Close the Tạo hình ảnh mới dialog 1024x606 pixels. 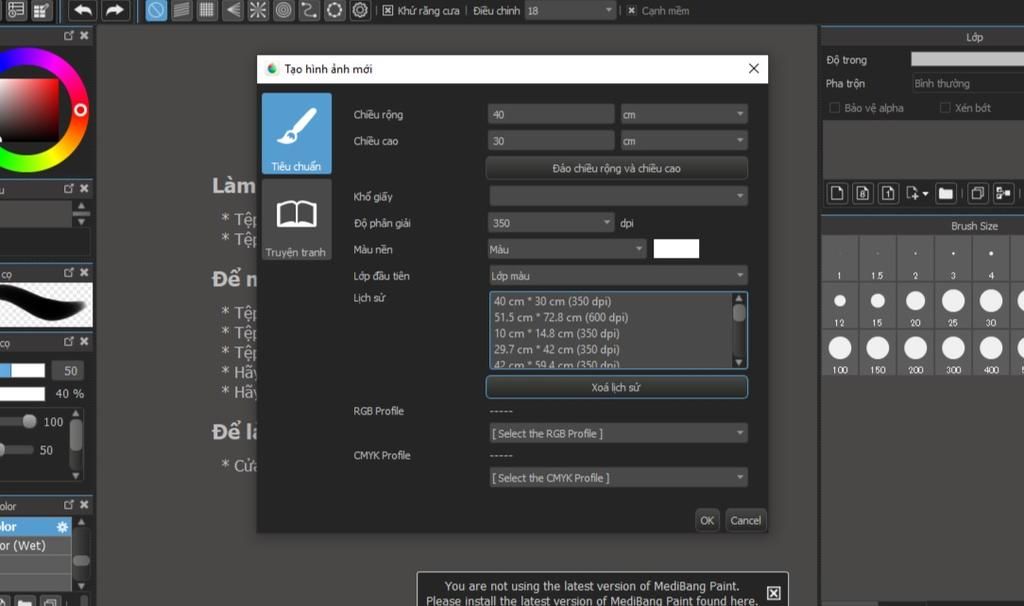pos(754,69)
